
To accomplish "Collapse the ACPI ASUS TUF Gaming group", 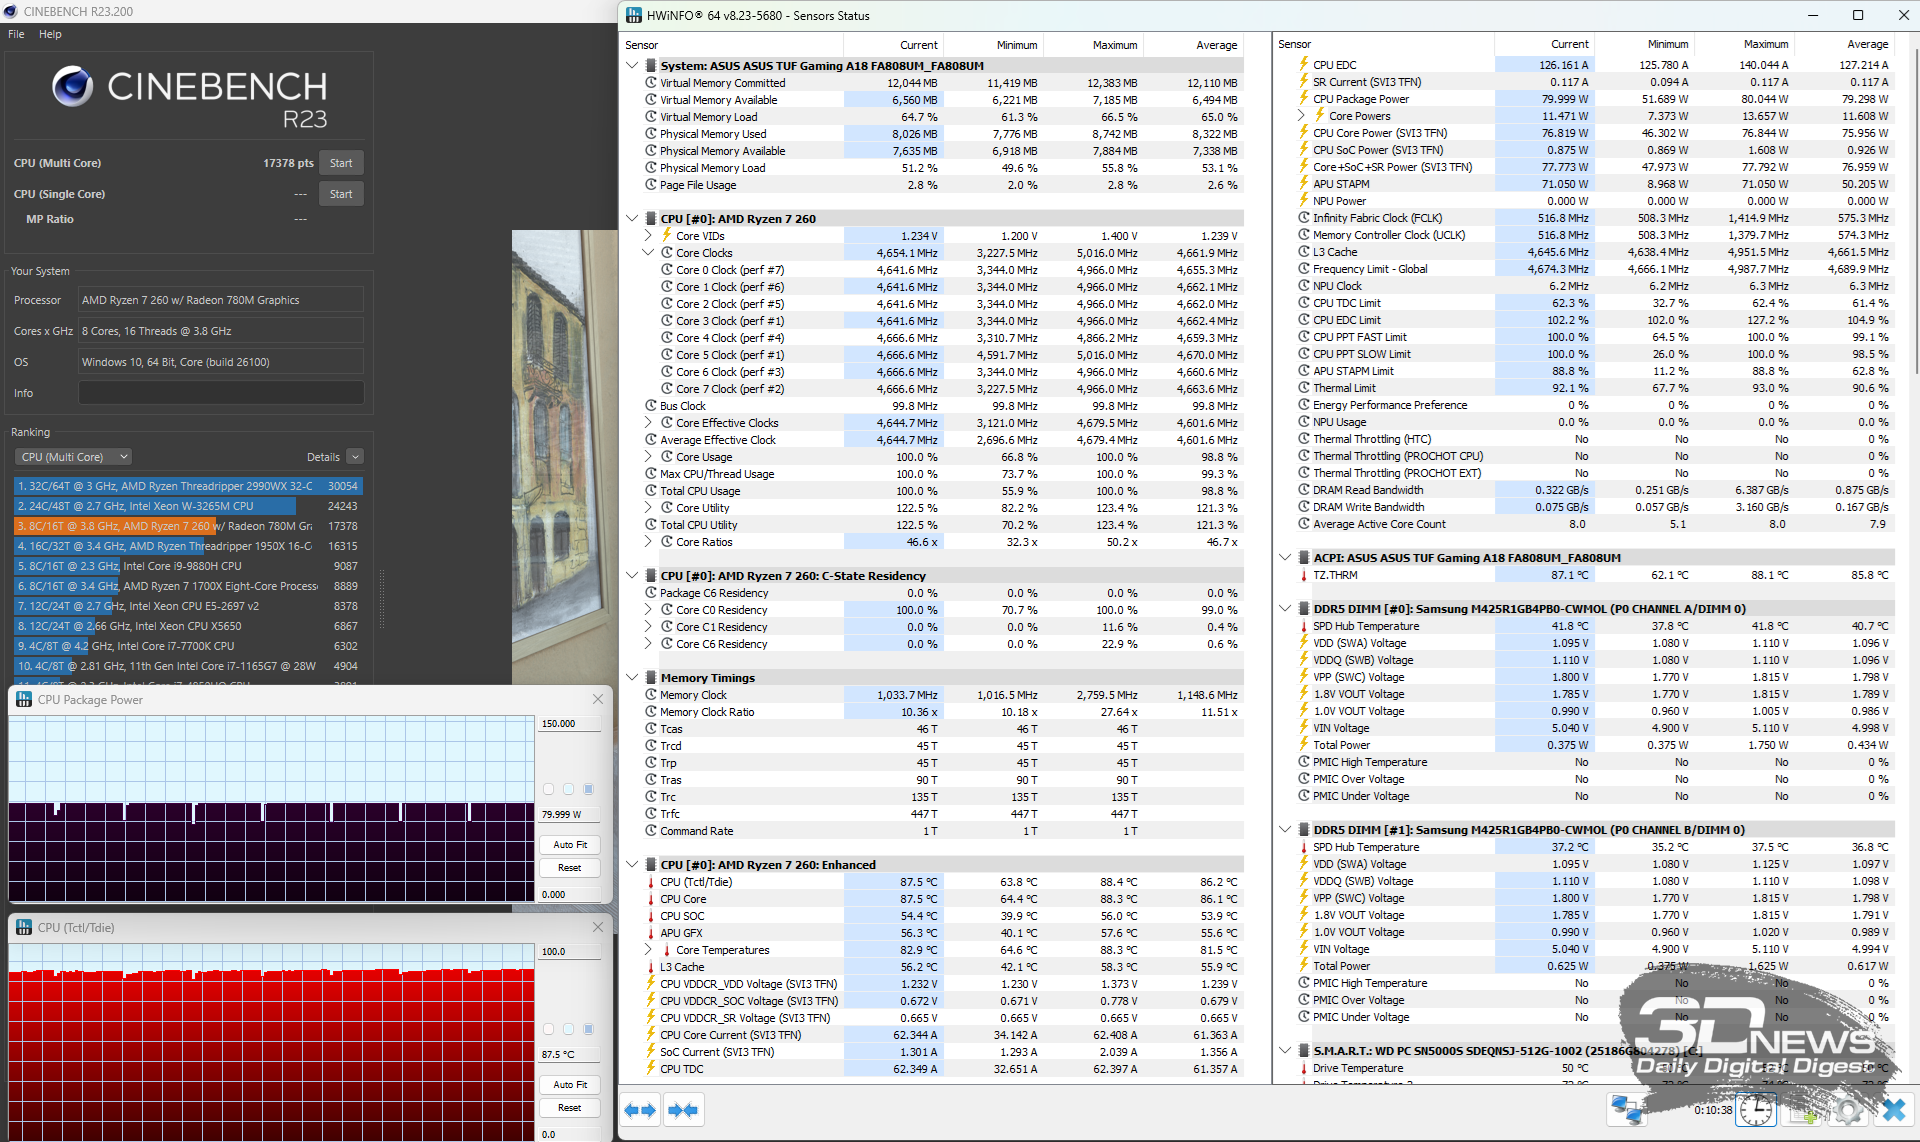I will (x=1285, y=558).
